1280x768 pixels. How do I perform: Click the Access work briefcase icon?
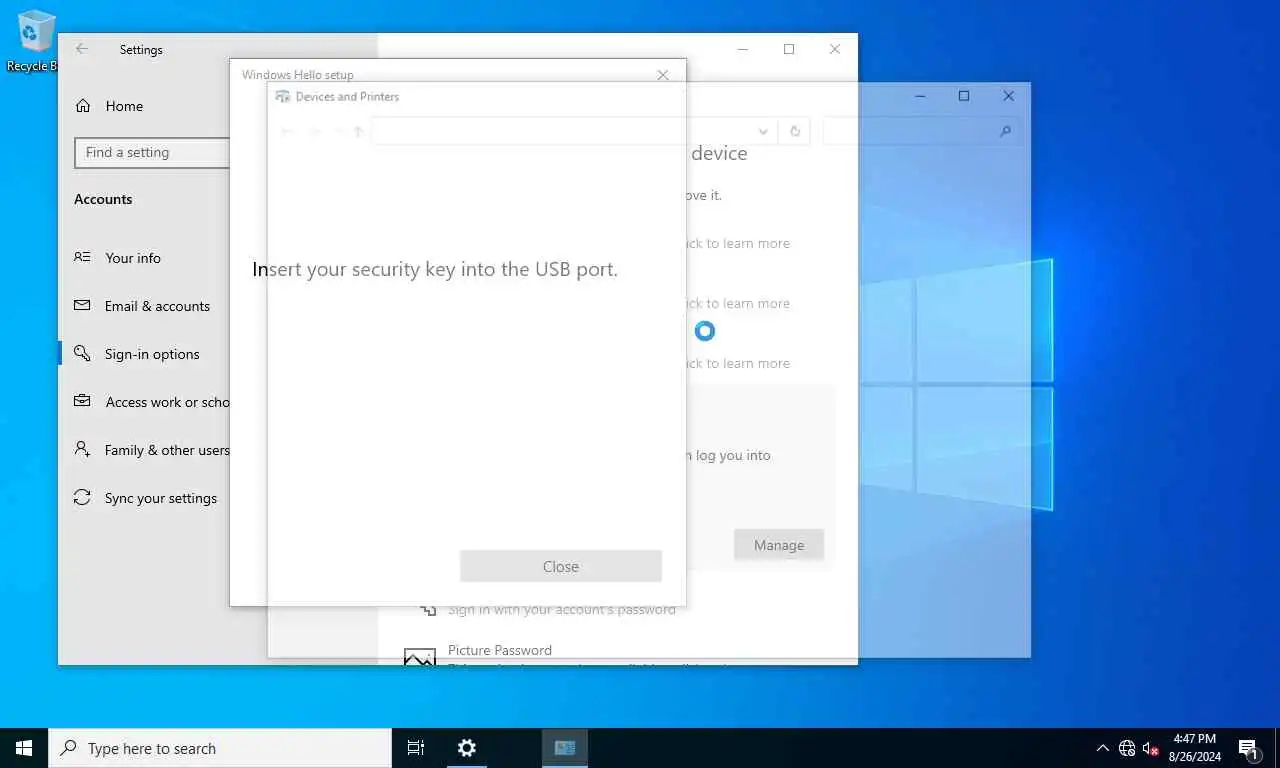(x=82, y=401)
